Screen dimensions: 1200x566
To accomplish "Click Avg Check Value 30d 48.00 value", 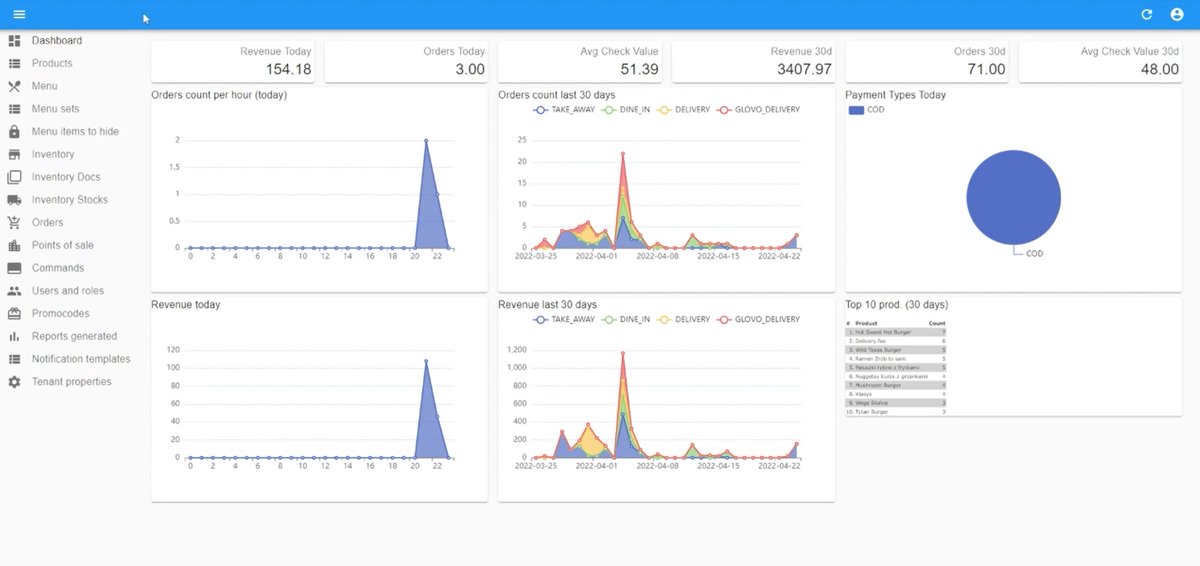I will coord(1160,69).
